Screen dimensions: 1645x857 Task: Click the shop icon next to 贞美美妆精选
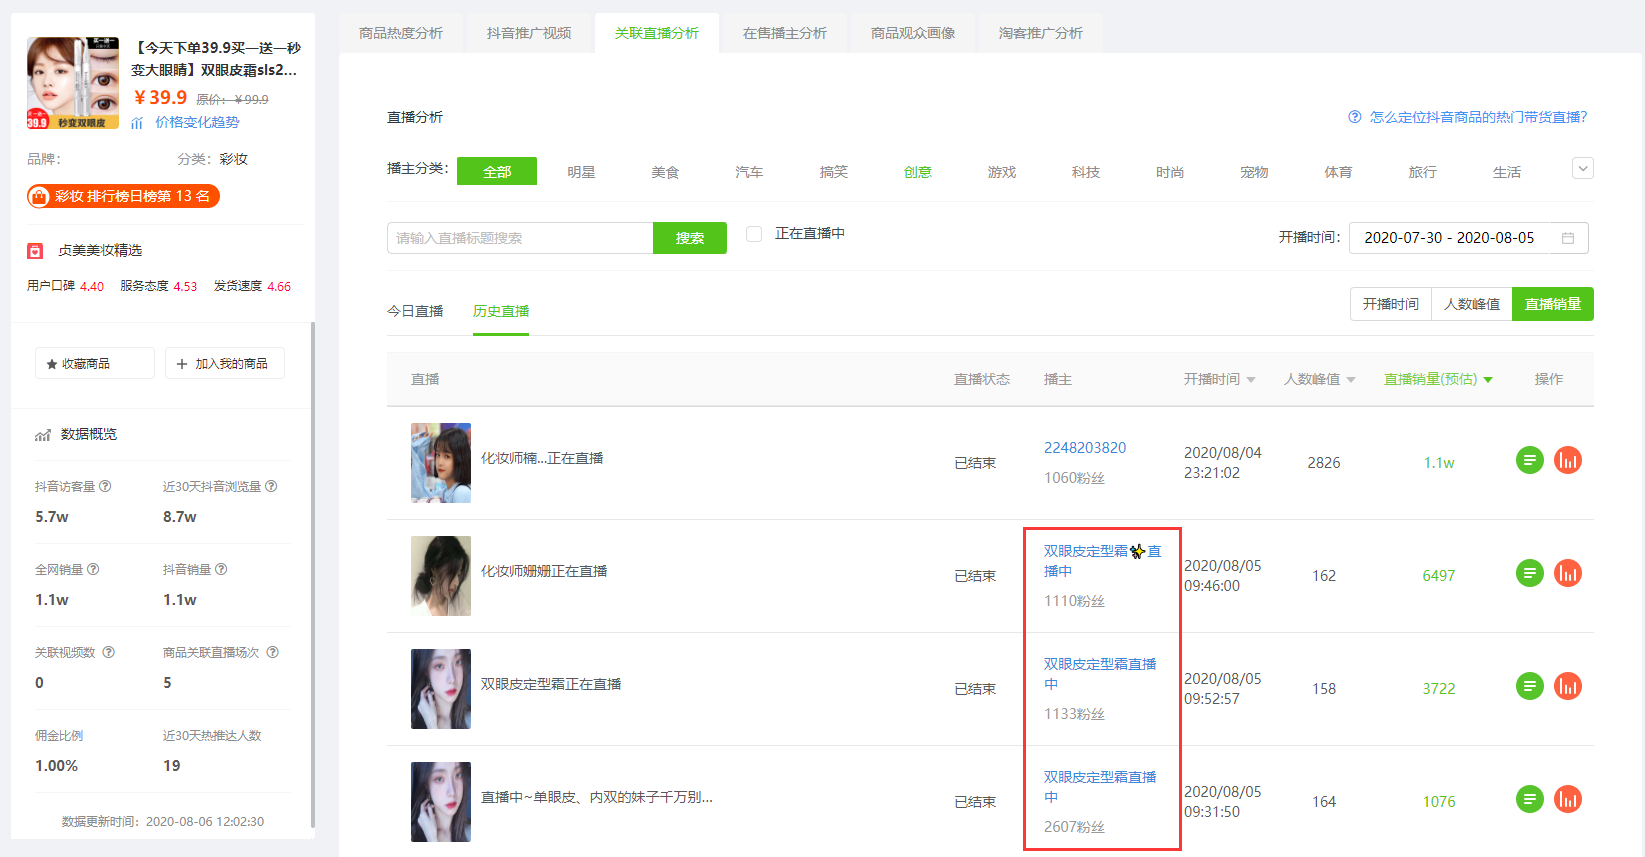[35, 250]
